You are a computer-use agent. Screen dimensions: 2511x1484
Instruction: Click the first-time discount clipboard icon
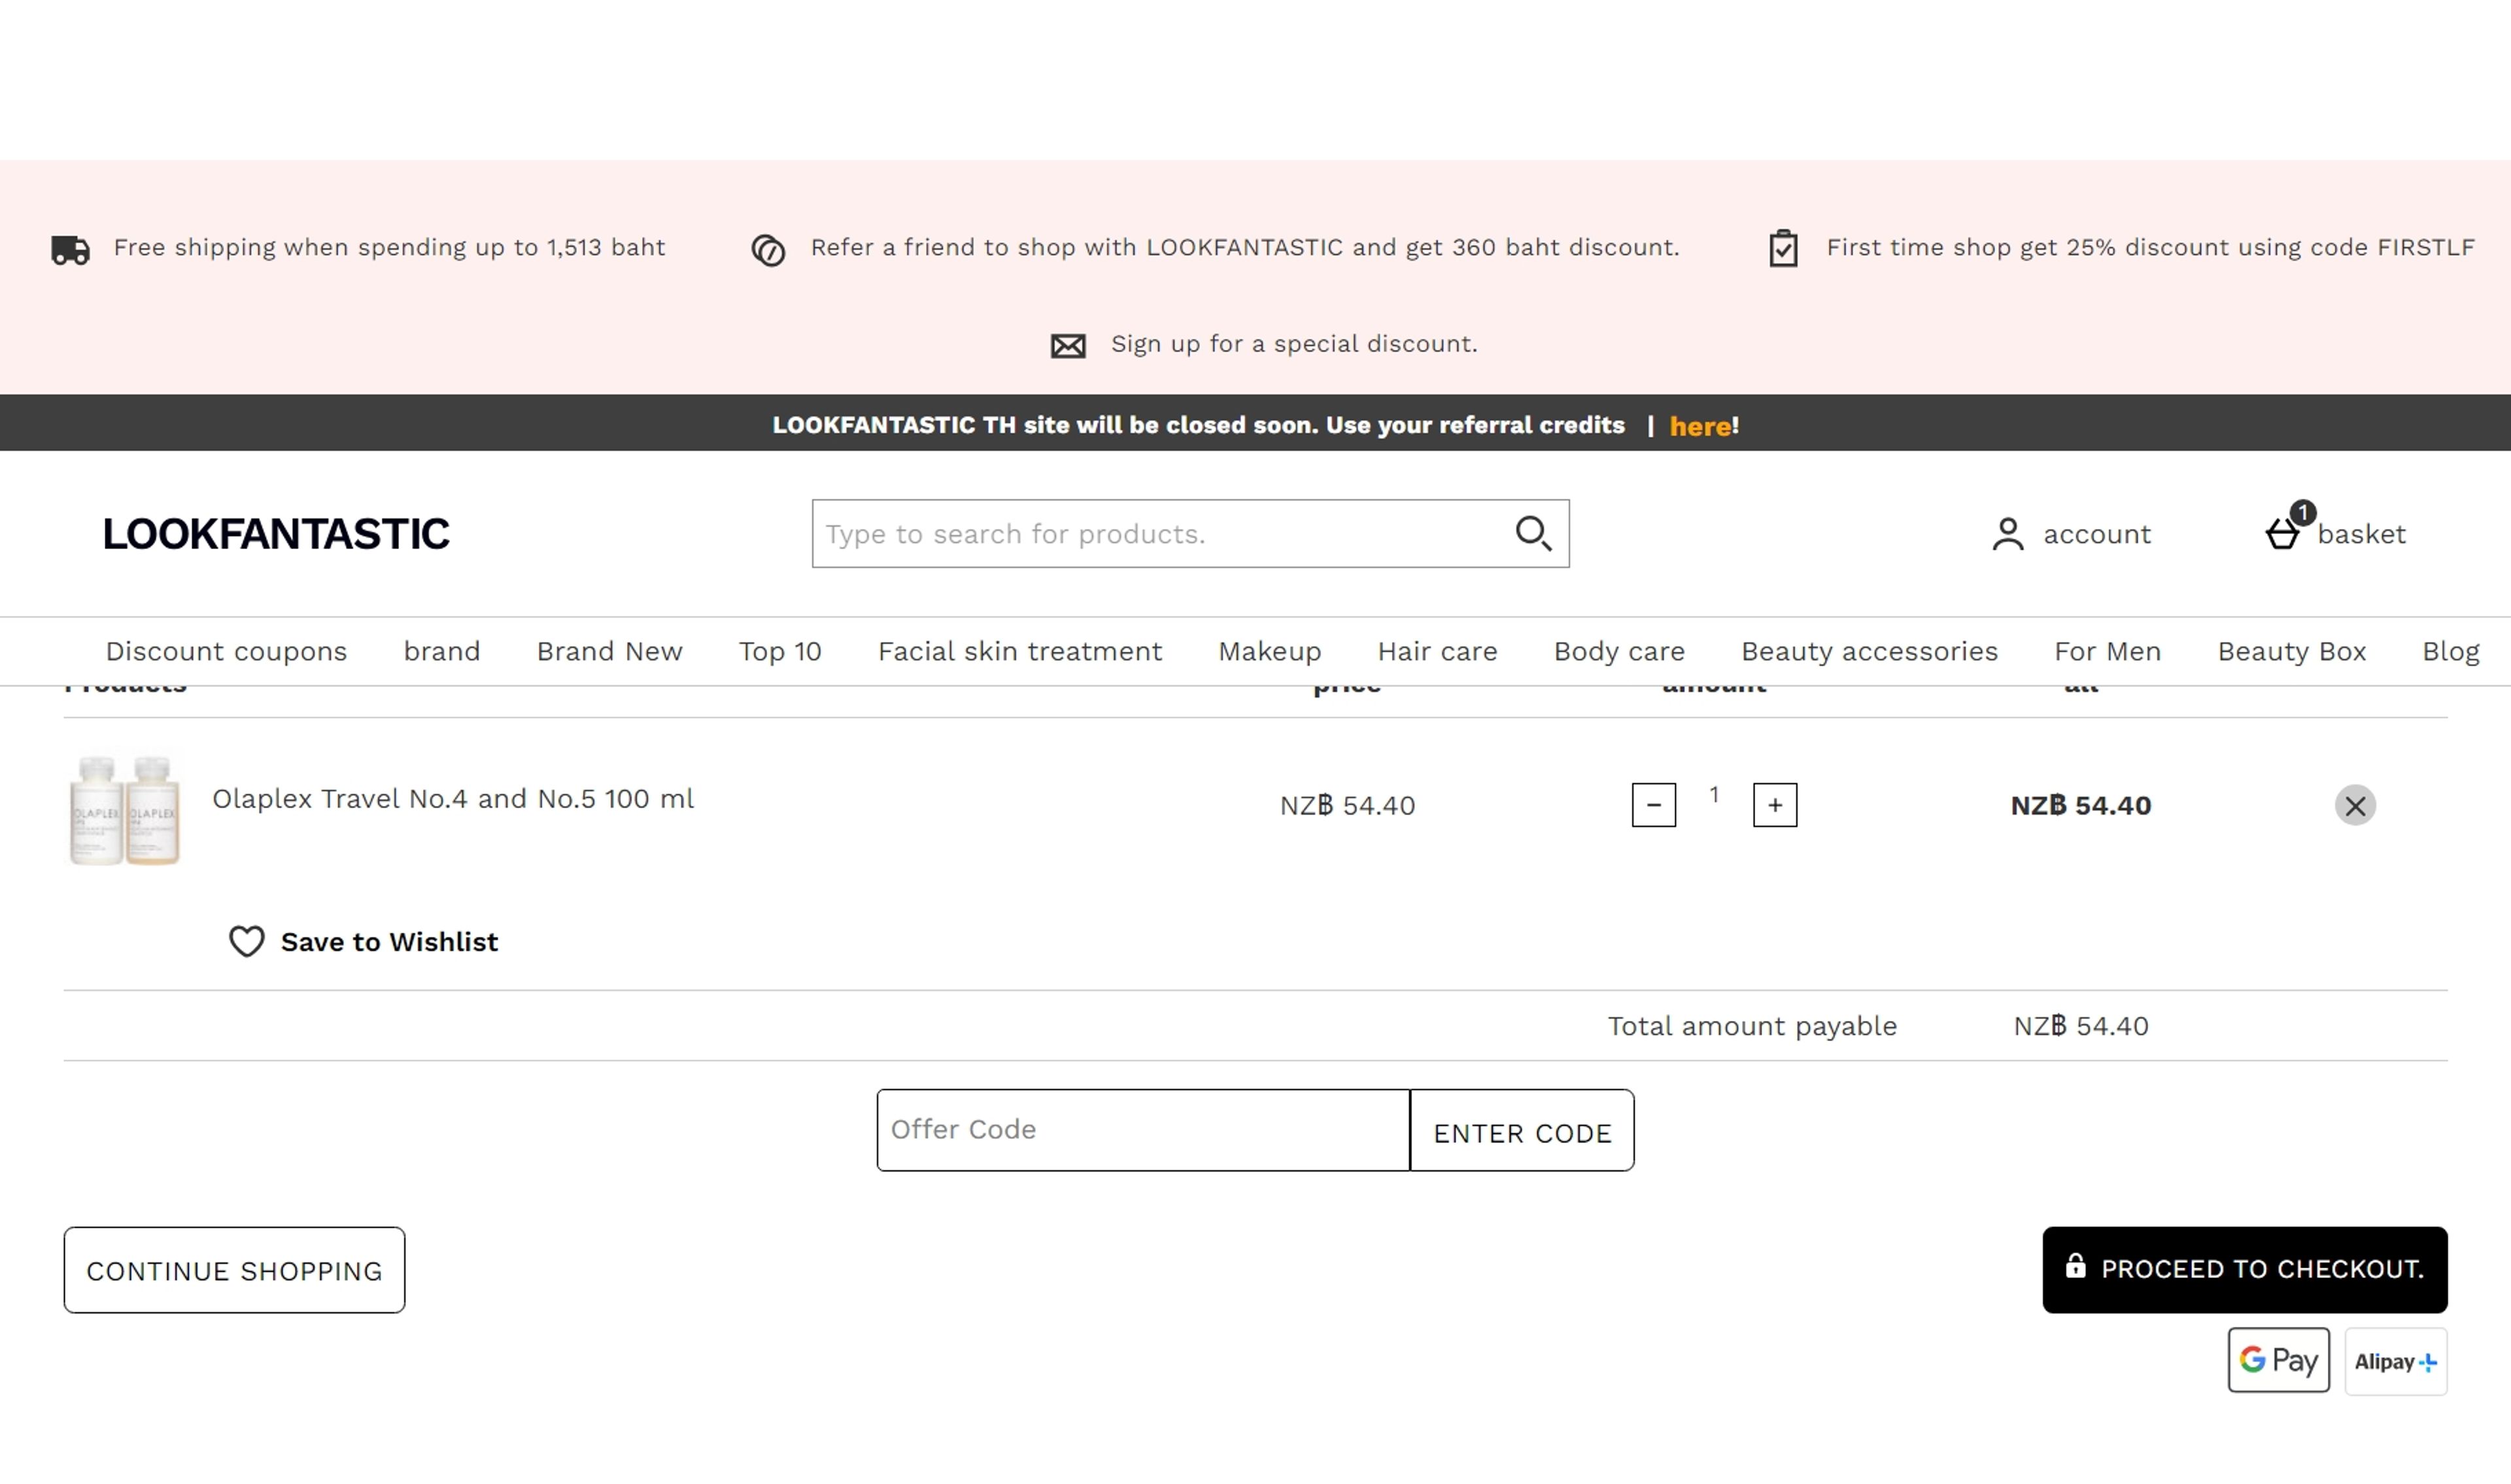pos(1783,248)
